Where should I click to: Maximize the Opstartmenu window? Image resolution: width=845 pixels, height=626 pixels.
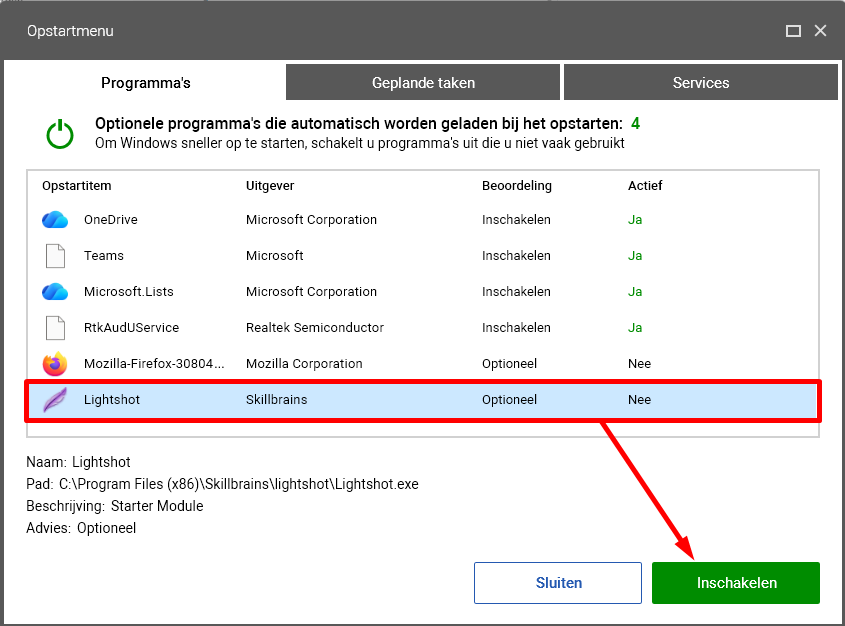click(793, 31)
